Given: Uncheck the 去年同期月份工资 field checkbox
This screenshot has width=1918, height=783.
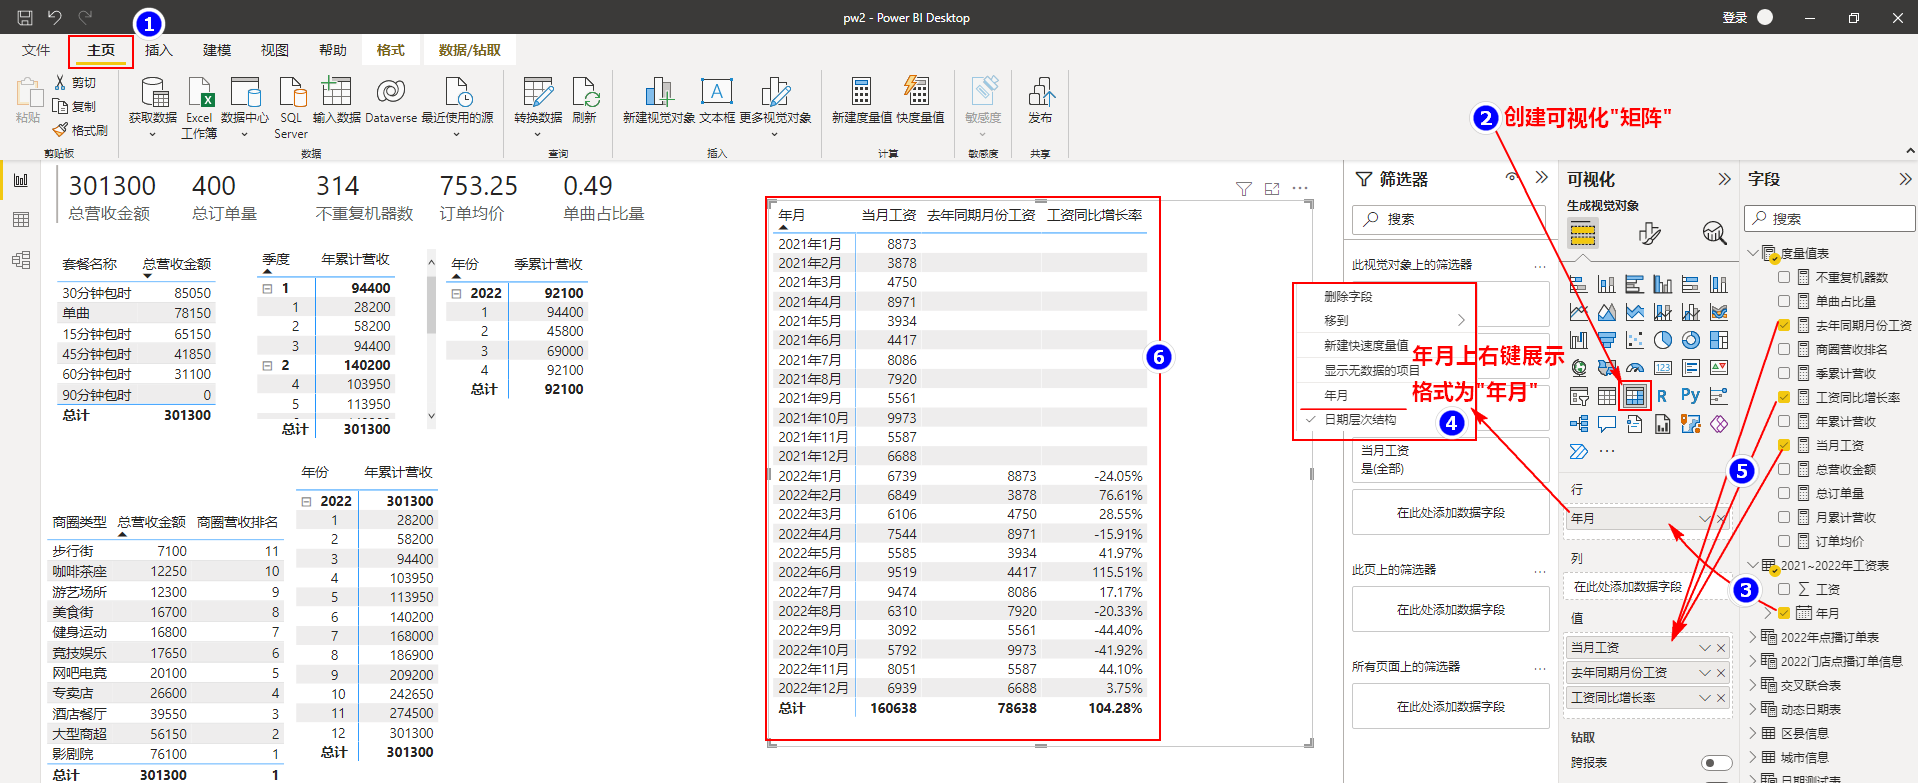Looking at the screenshot, I should click(x=1783, y=325).
